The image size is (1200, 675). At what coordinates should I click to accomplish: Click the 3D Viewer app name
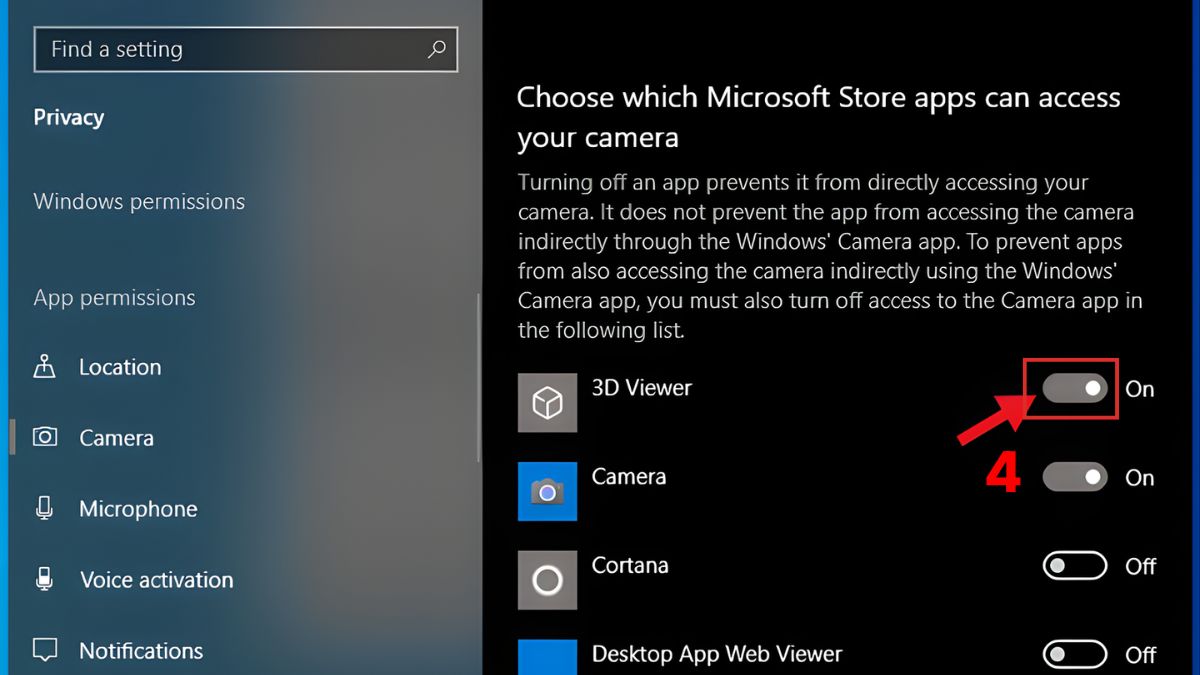coord(642,388)
